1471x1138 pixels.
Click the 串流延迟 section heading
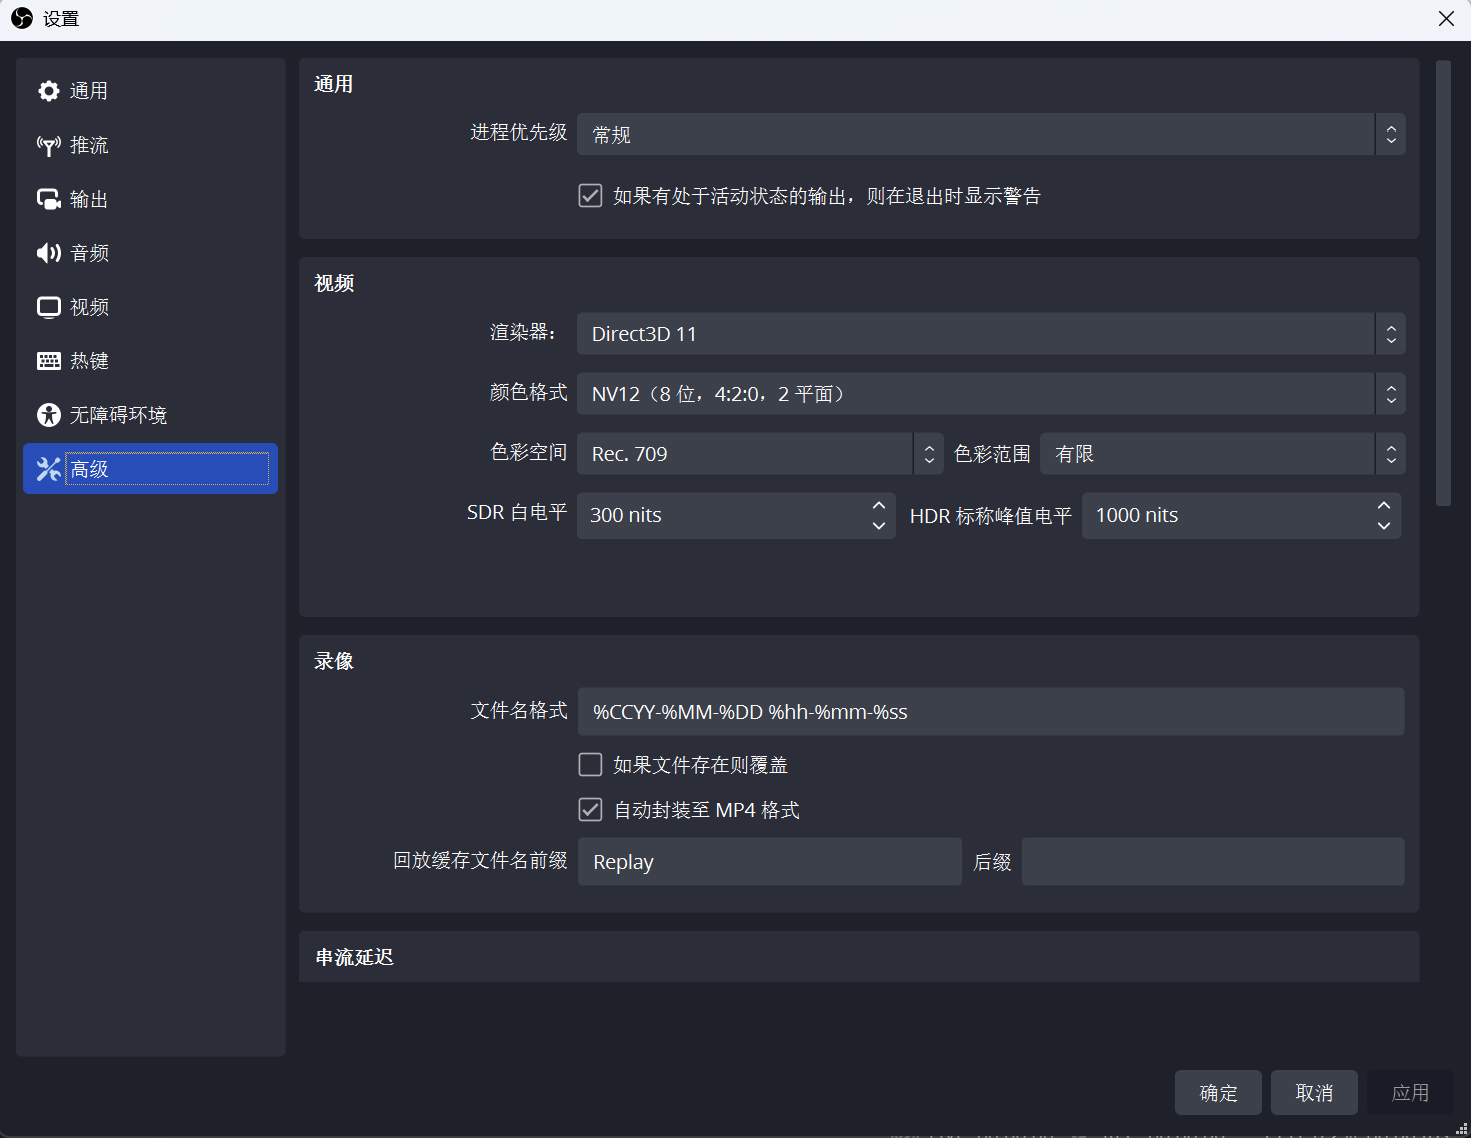[355, 958]
